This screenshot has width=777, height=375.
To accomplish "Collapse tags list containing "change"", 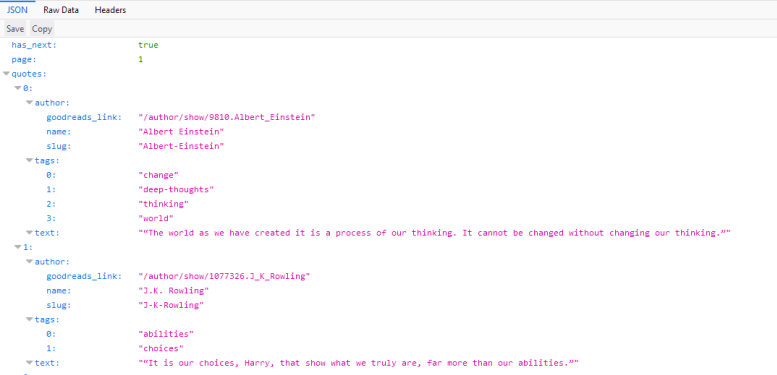I will click(29, 161).
